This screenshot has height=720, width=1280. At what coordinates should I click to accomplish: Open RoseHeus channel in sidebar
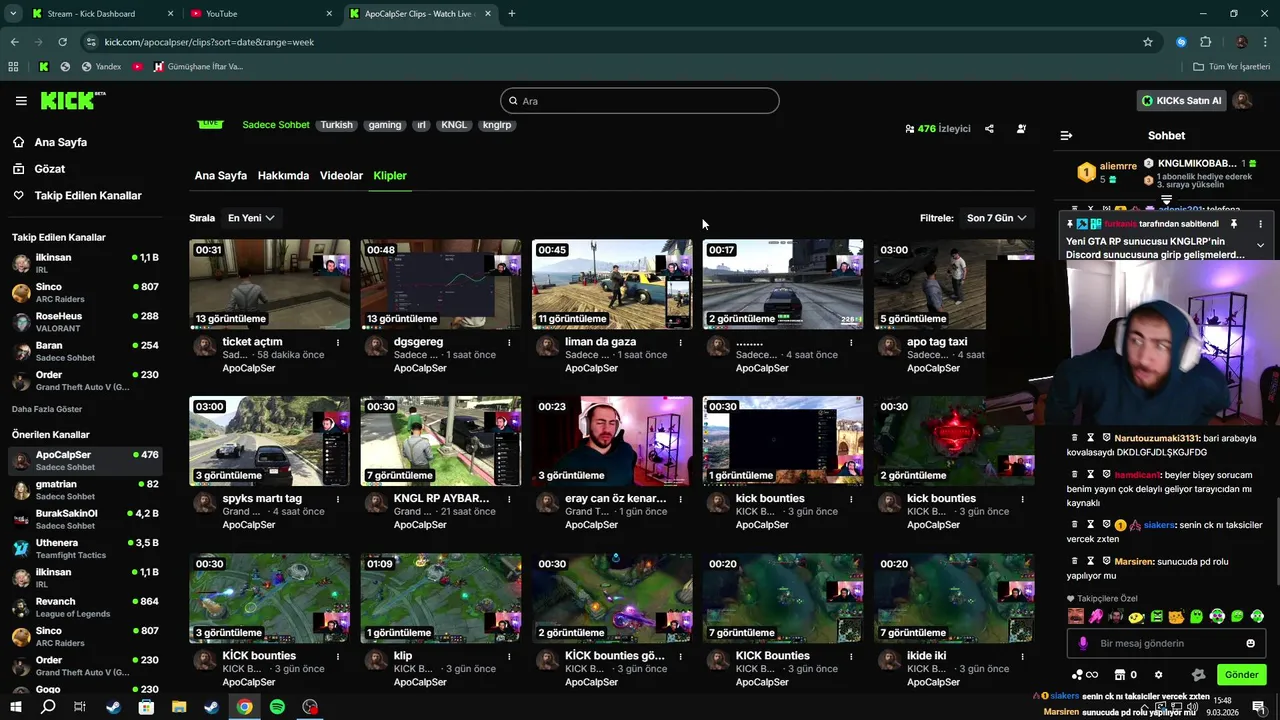pos(85,322)
